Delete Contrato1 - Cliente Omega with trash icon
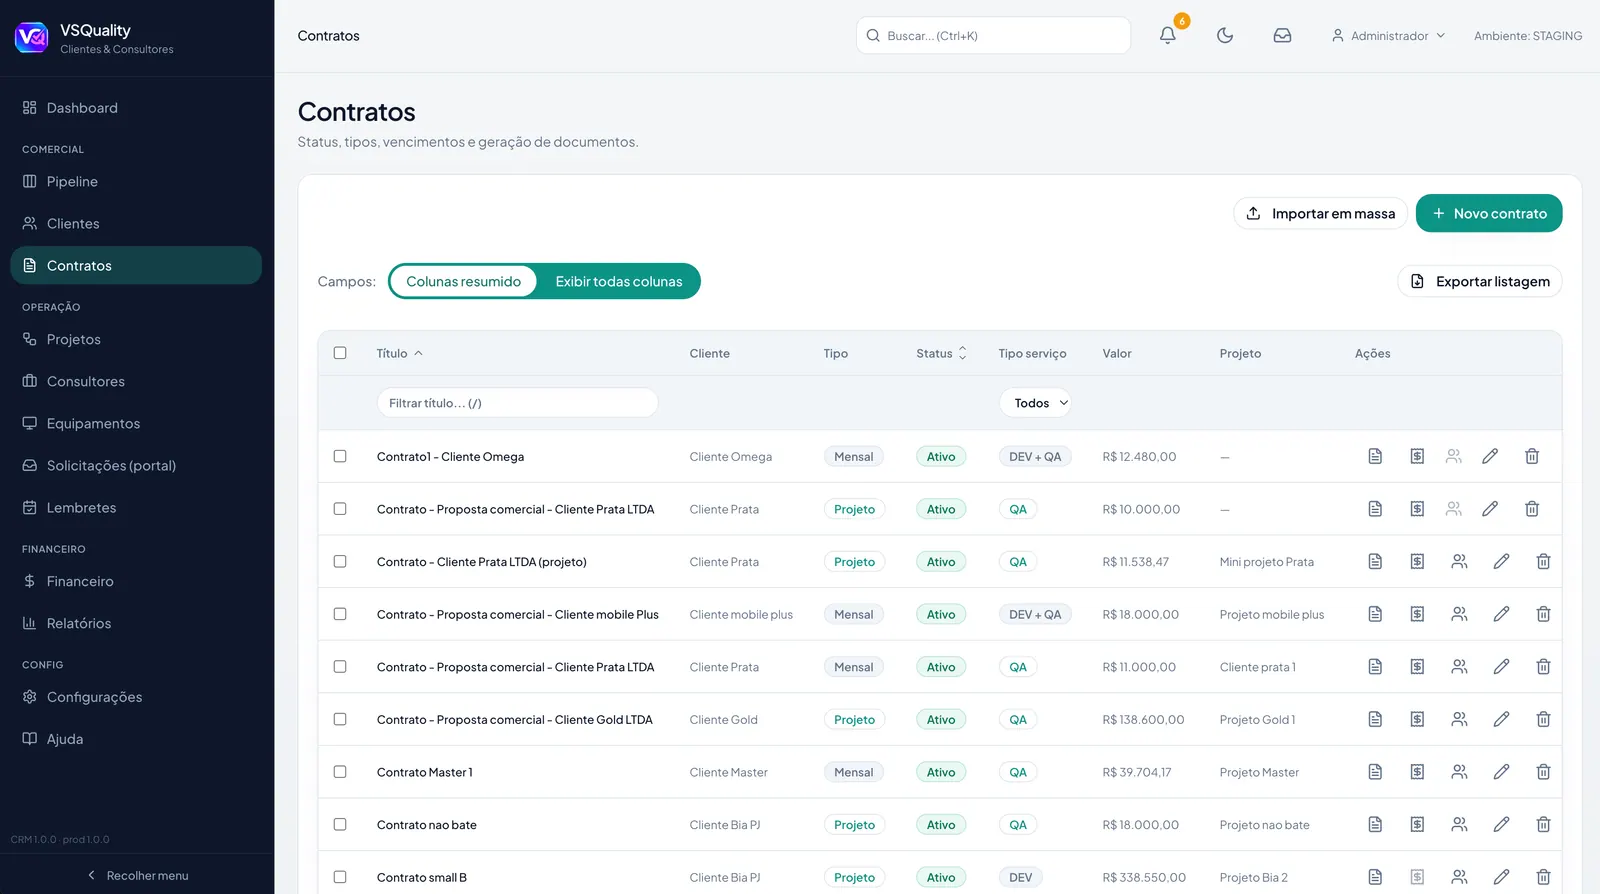Image resolution: width=1600 pixels, height=894 pixels. (x=1532, y=457)
